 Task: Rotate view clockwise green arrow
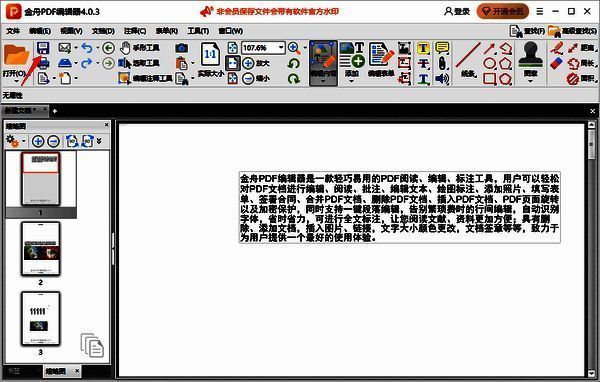pos(294,78)
